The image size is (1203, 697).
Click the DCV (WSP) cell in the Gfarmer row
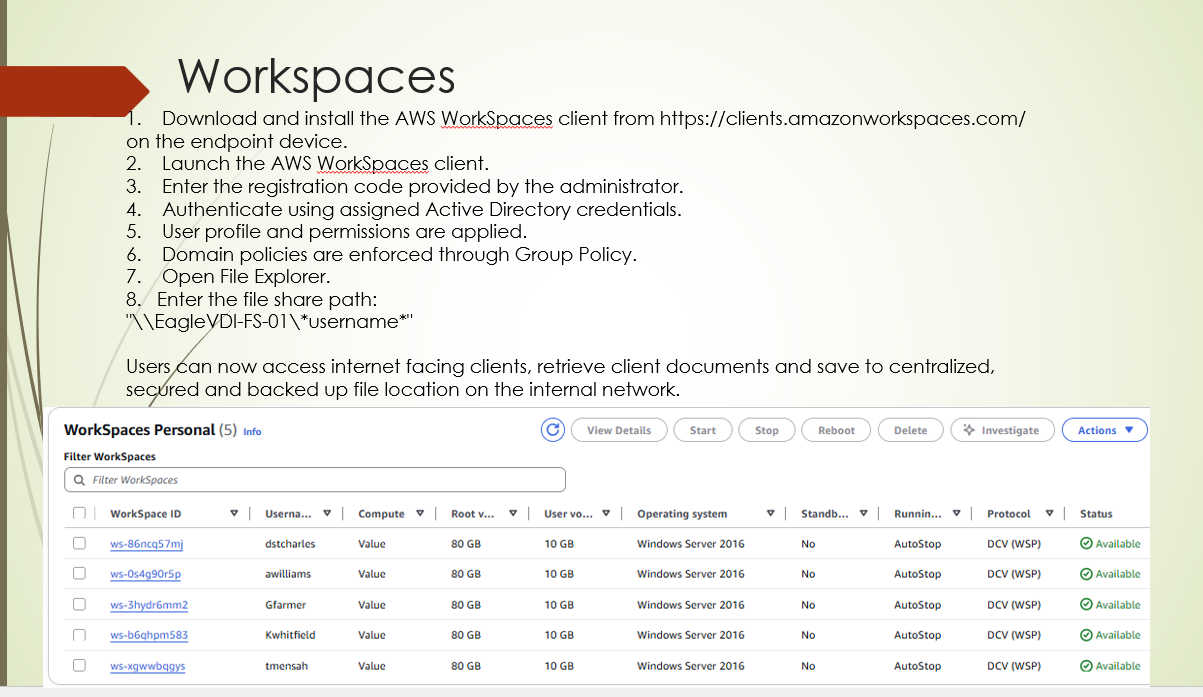click(x=1014, y=605)
